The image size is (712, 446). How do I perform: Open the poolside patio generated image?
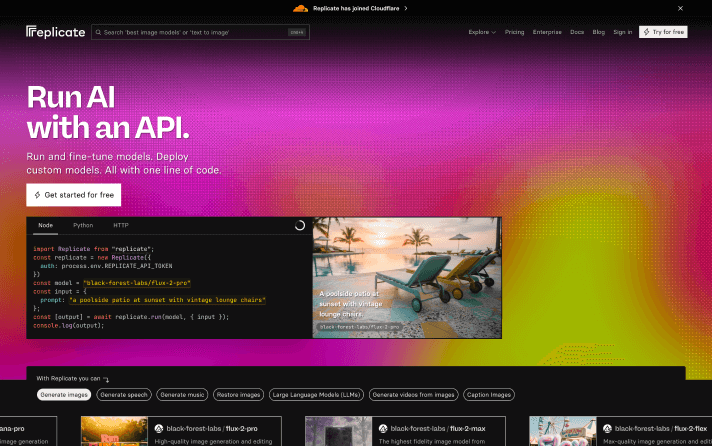(x=407, y=278)
